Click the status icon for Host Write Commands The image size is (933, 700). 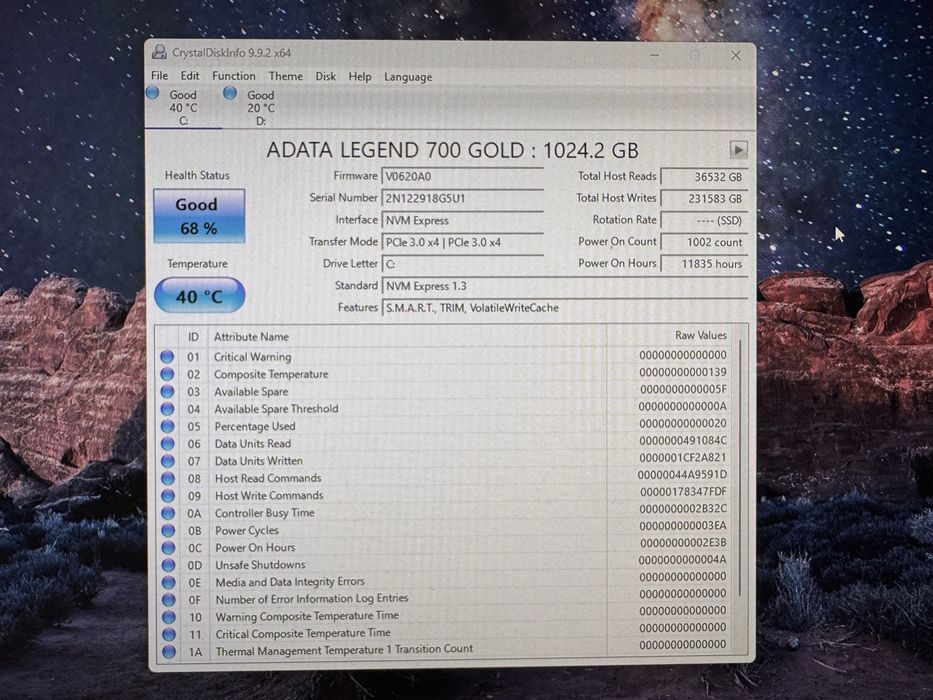pyautogui.click(x=168, y=495)
